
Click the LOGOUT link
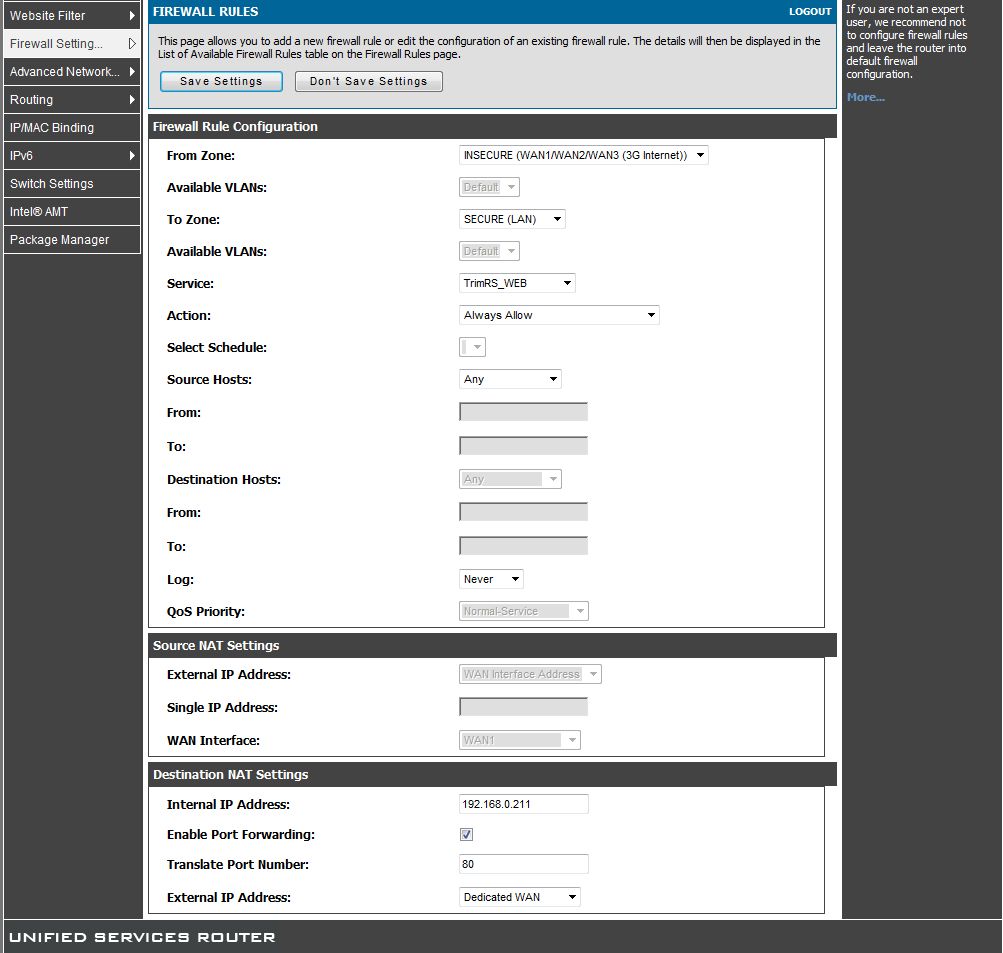(809, 12)
